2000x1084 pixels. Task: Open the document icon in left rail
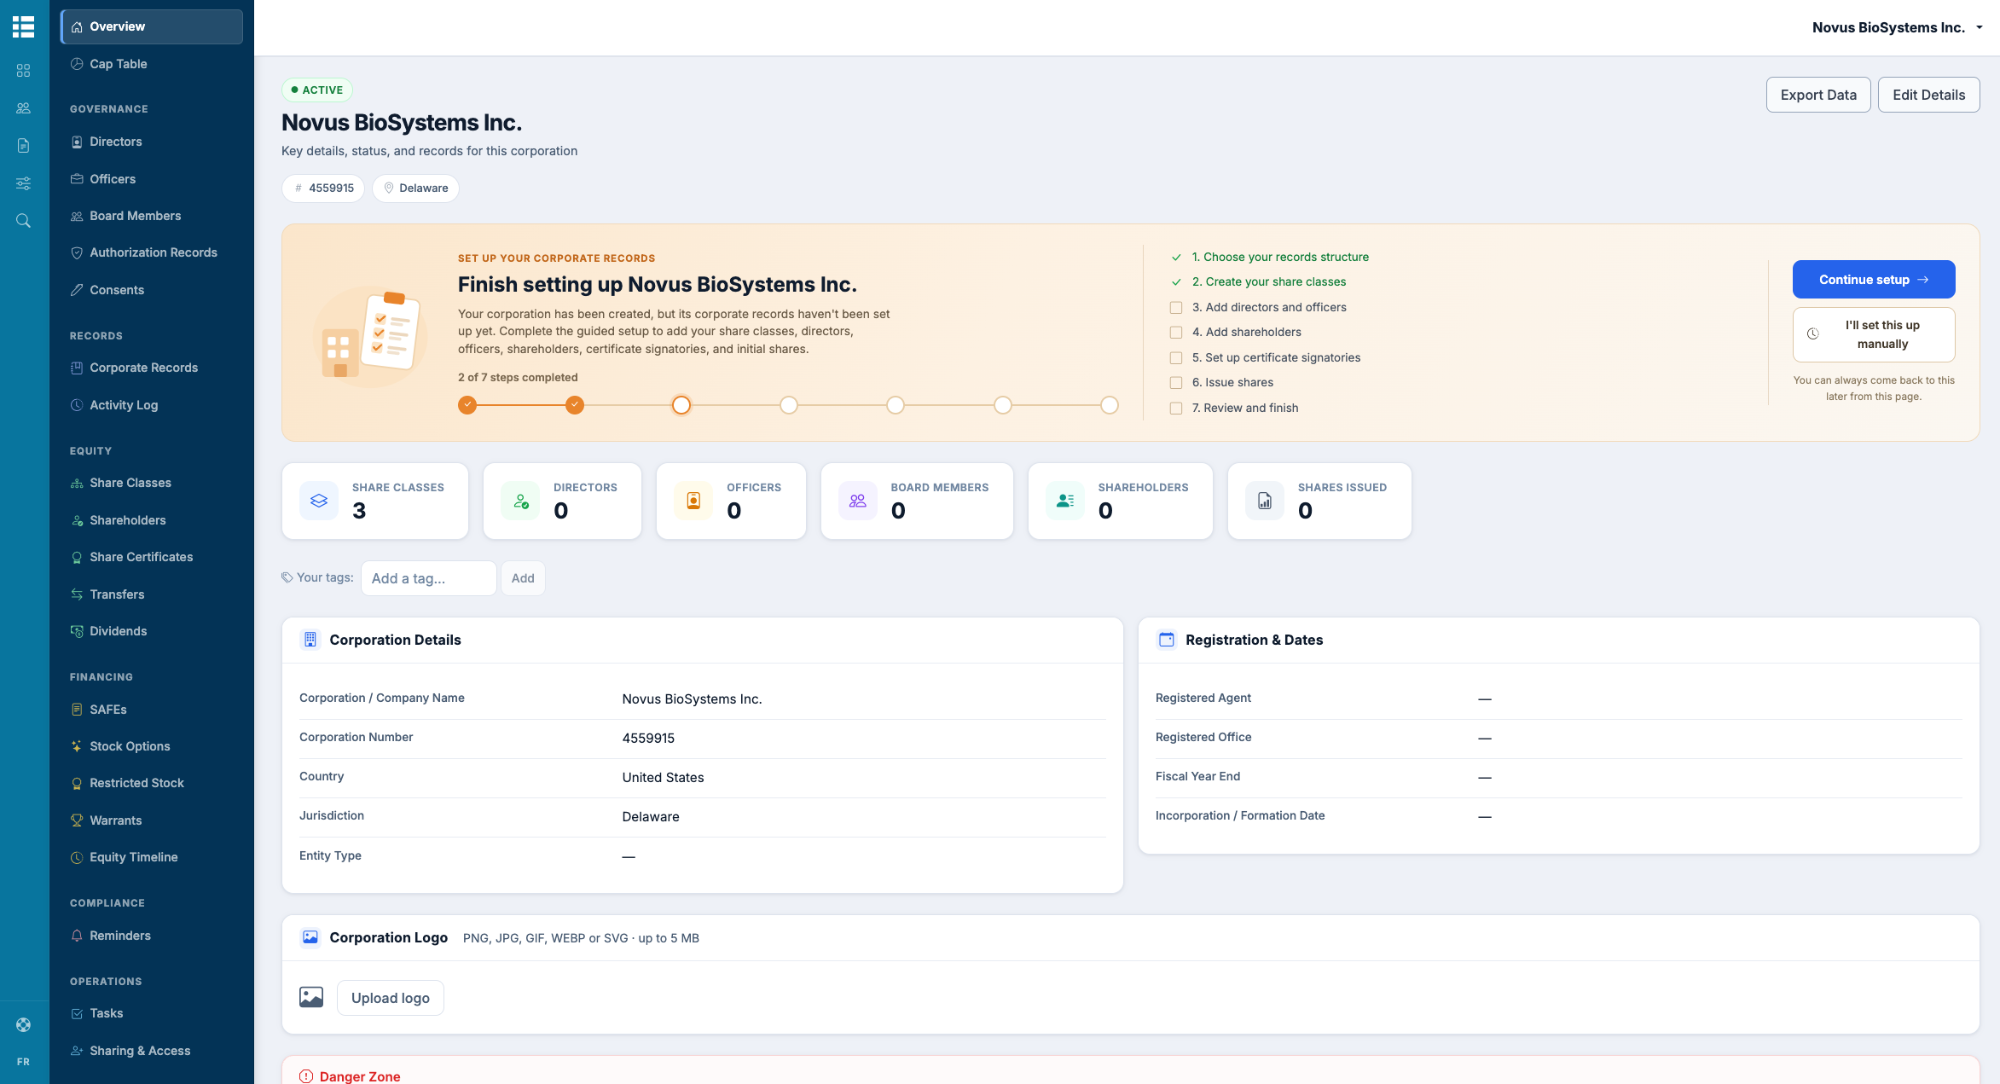23,146
